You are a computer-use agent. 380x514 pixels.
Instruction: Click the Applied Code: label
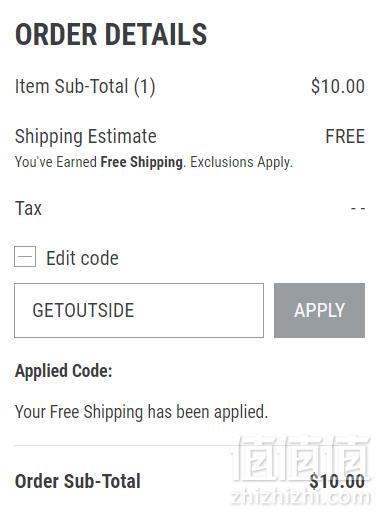(x=64, y=371)
